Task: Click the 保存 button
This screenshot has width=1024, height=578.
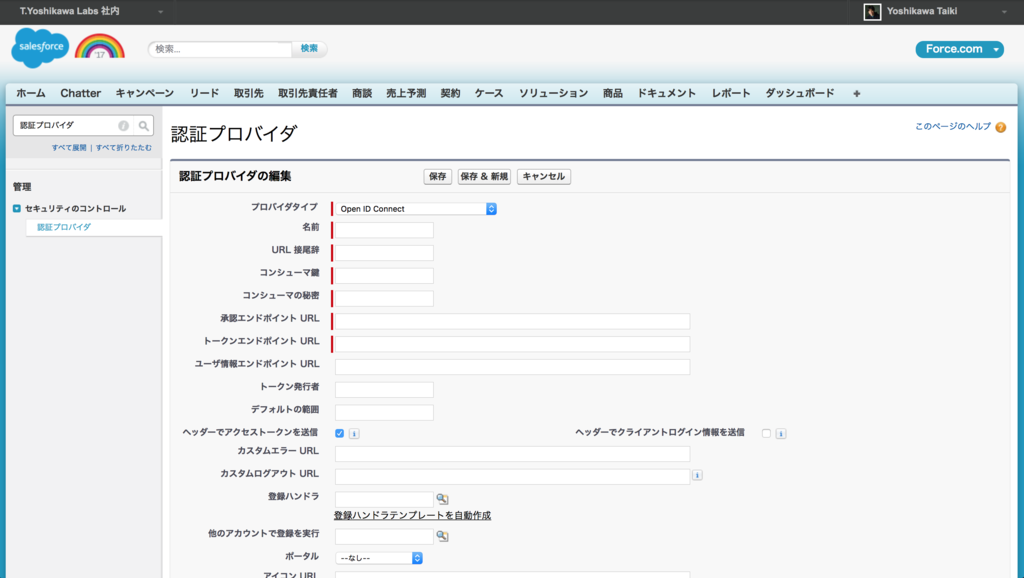Action: pyautogui.click(x=437, y=176)
